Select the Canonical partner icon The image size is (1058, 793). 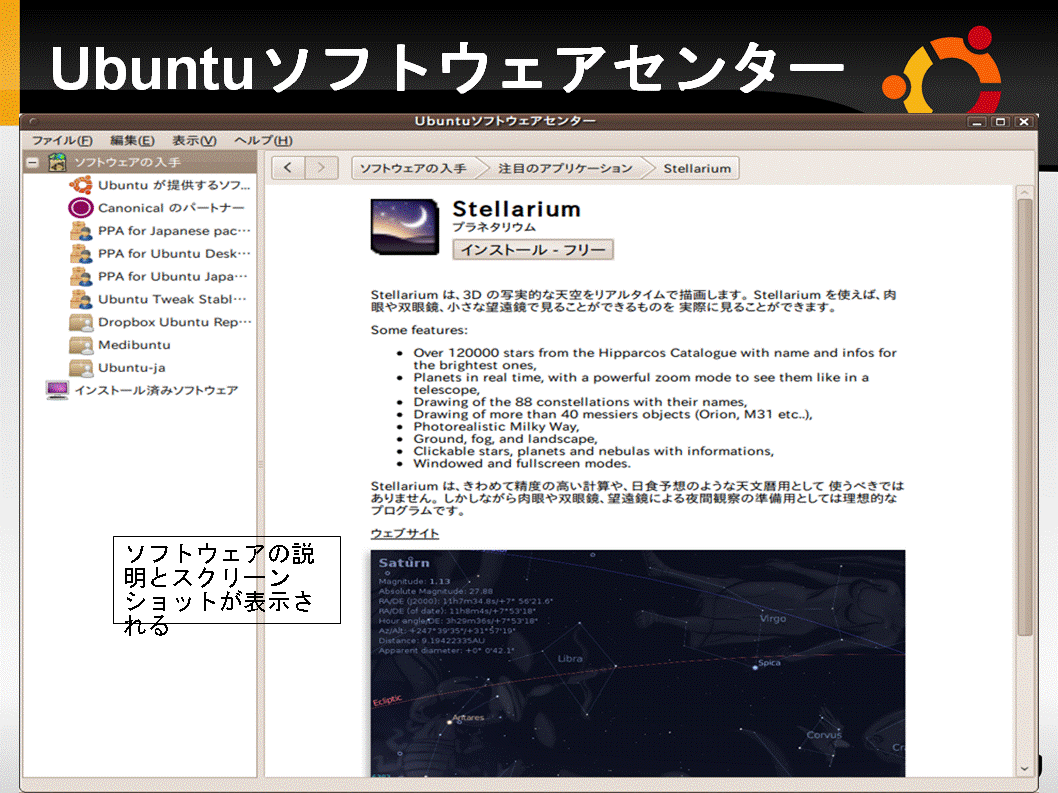(x=81, y=208)
